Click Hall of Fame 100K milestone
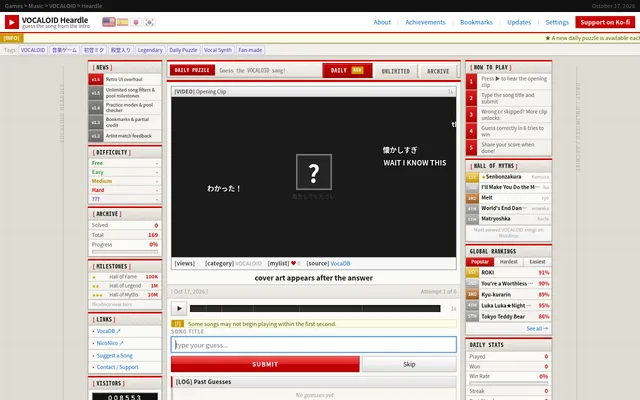 (125, 277)
